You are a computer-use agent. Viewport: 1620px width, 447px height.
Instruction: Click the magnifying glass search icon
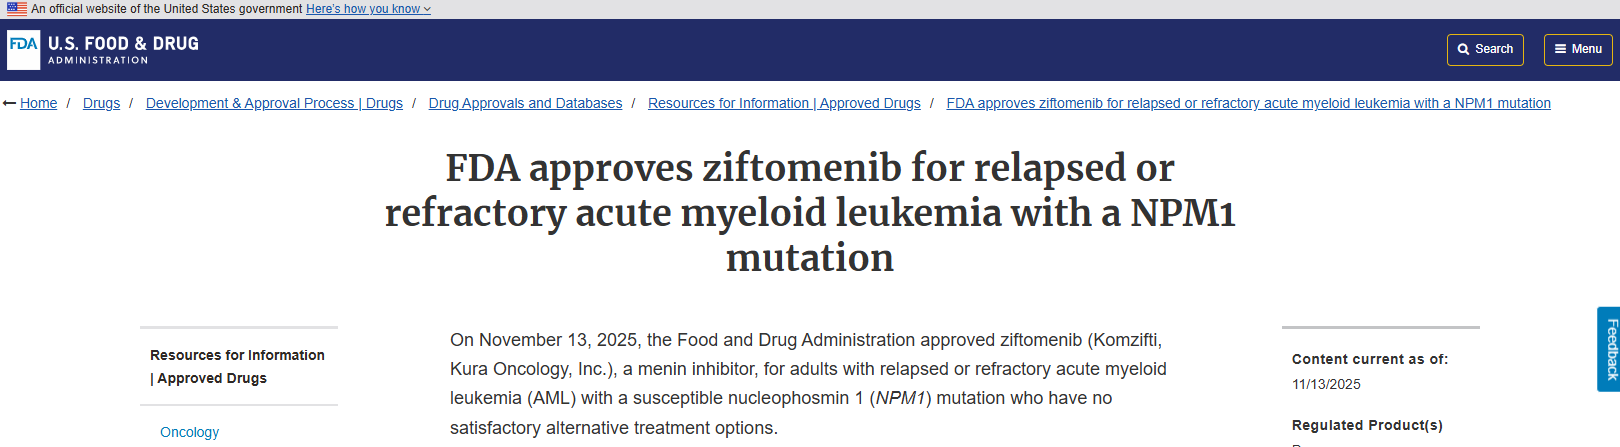tap(1464, 50)
